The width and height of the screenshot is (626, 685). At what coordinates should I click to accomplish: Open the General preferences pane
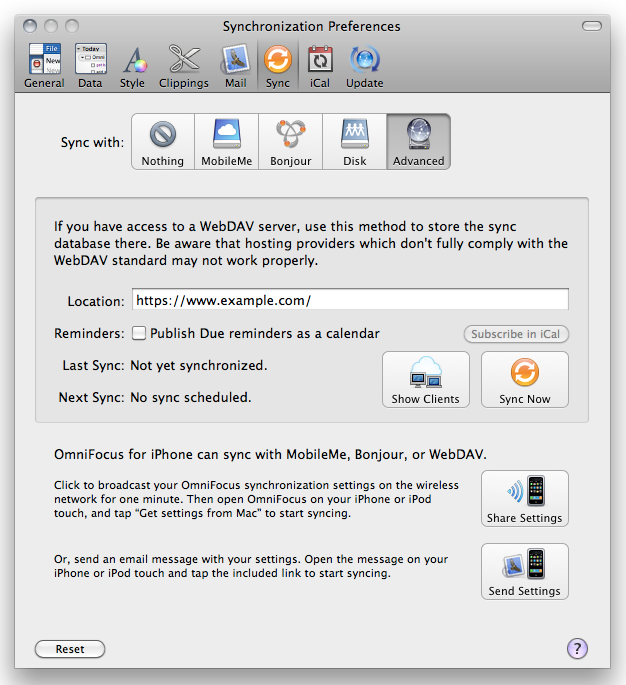click(44, 66)
